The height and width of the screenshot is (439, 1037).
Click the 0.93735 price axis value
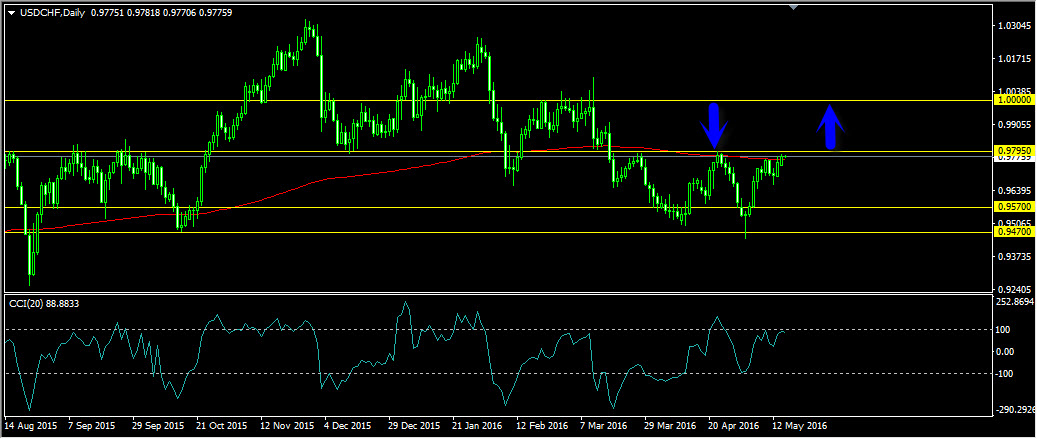(x=1015, y=256)
